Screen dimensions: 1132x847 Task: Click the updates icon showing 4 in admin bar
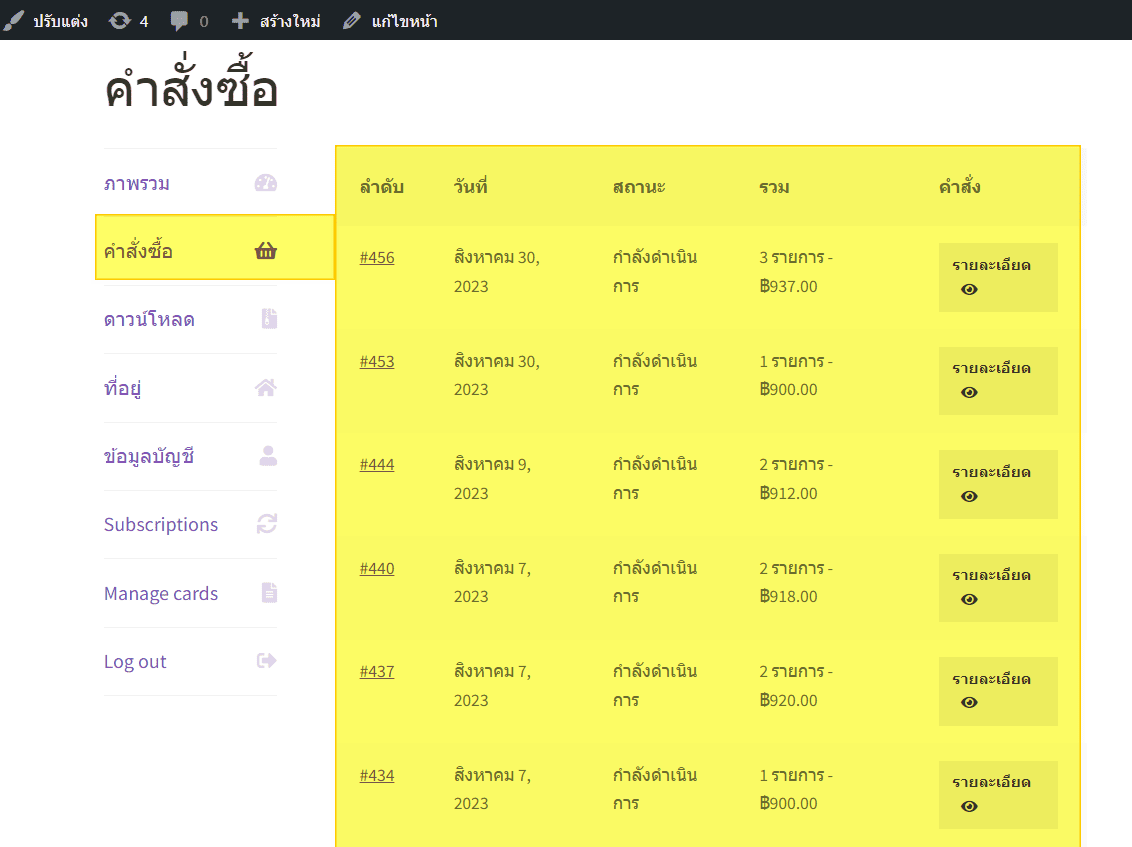click(x=120, y=20)
